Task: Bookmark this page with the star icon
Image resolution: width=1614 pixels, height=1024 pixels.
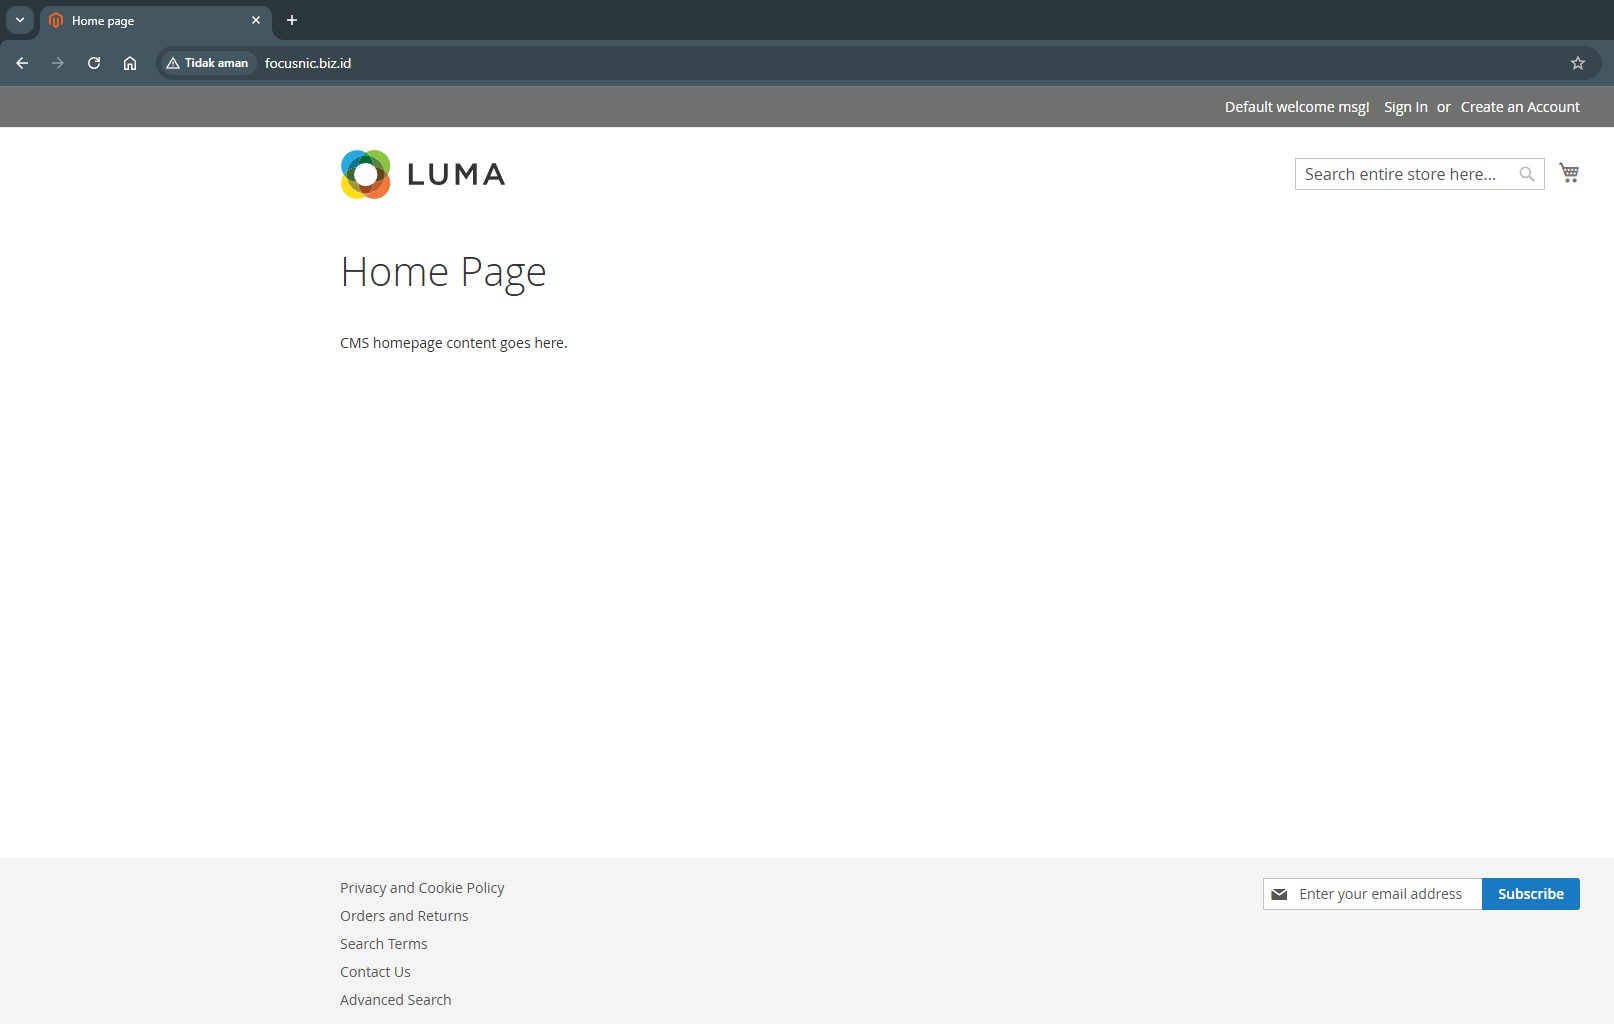Action: (x=1578, y=63)
